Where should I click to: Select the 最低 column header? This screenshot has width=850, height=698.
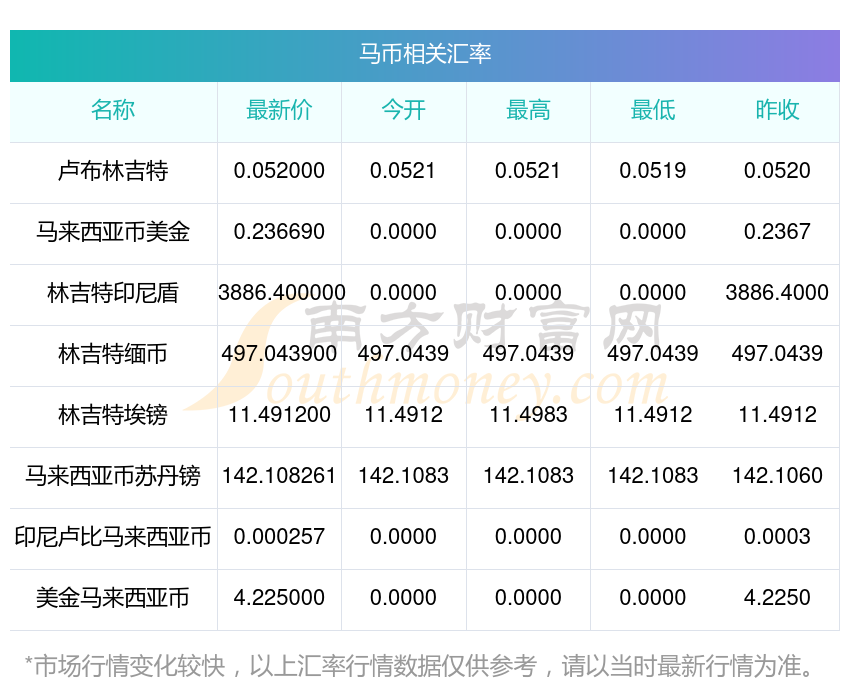[x=653, y=110]
